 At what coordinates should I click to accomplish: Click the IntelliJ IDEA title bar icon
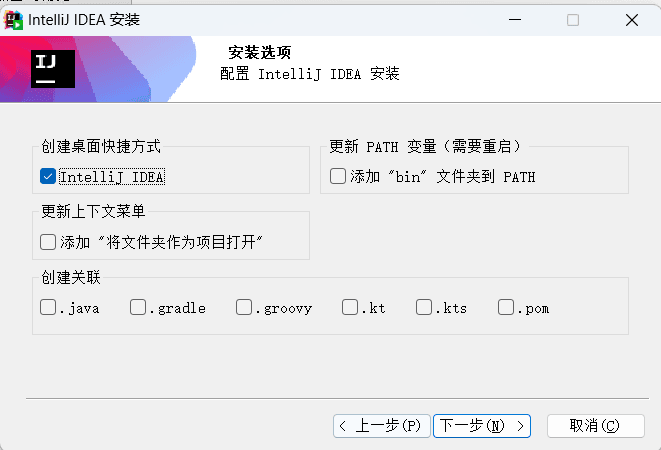(14, 19)
